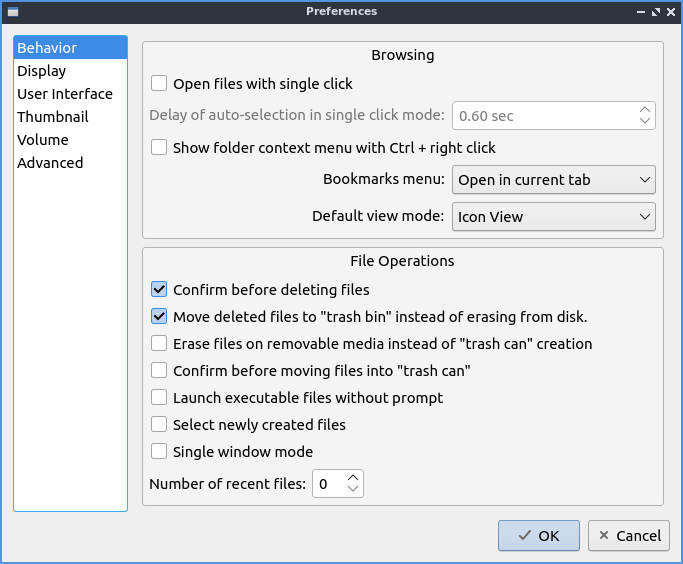The image size is (683, 564).
Task: Click the window menu icon in title bar
Action: tap(12, 11)
